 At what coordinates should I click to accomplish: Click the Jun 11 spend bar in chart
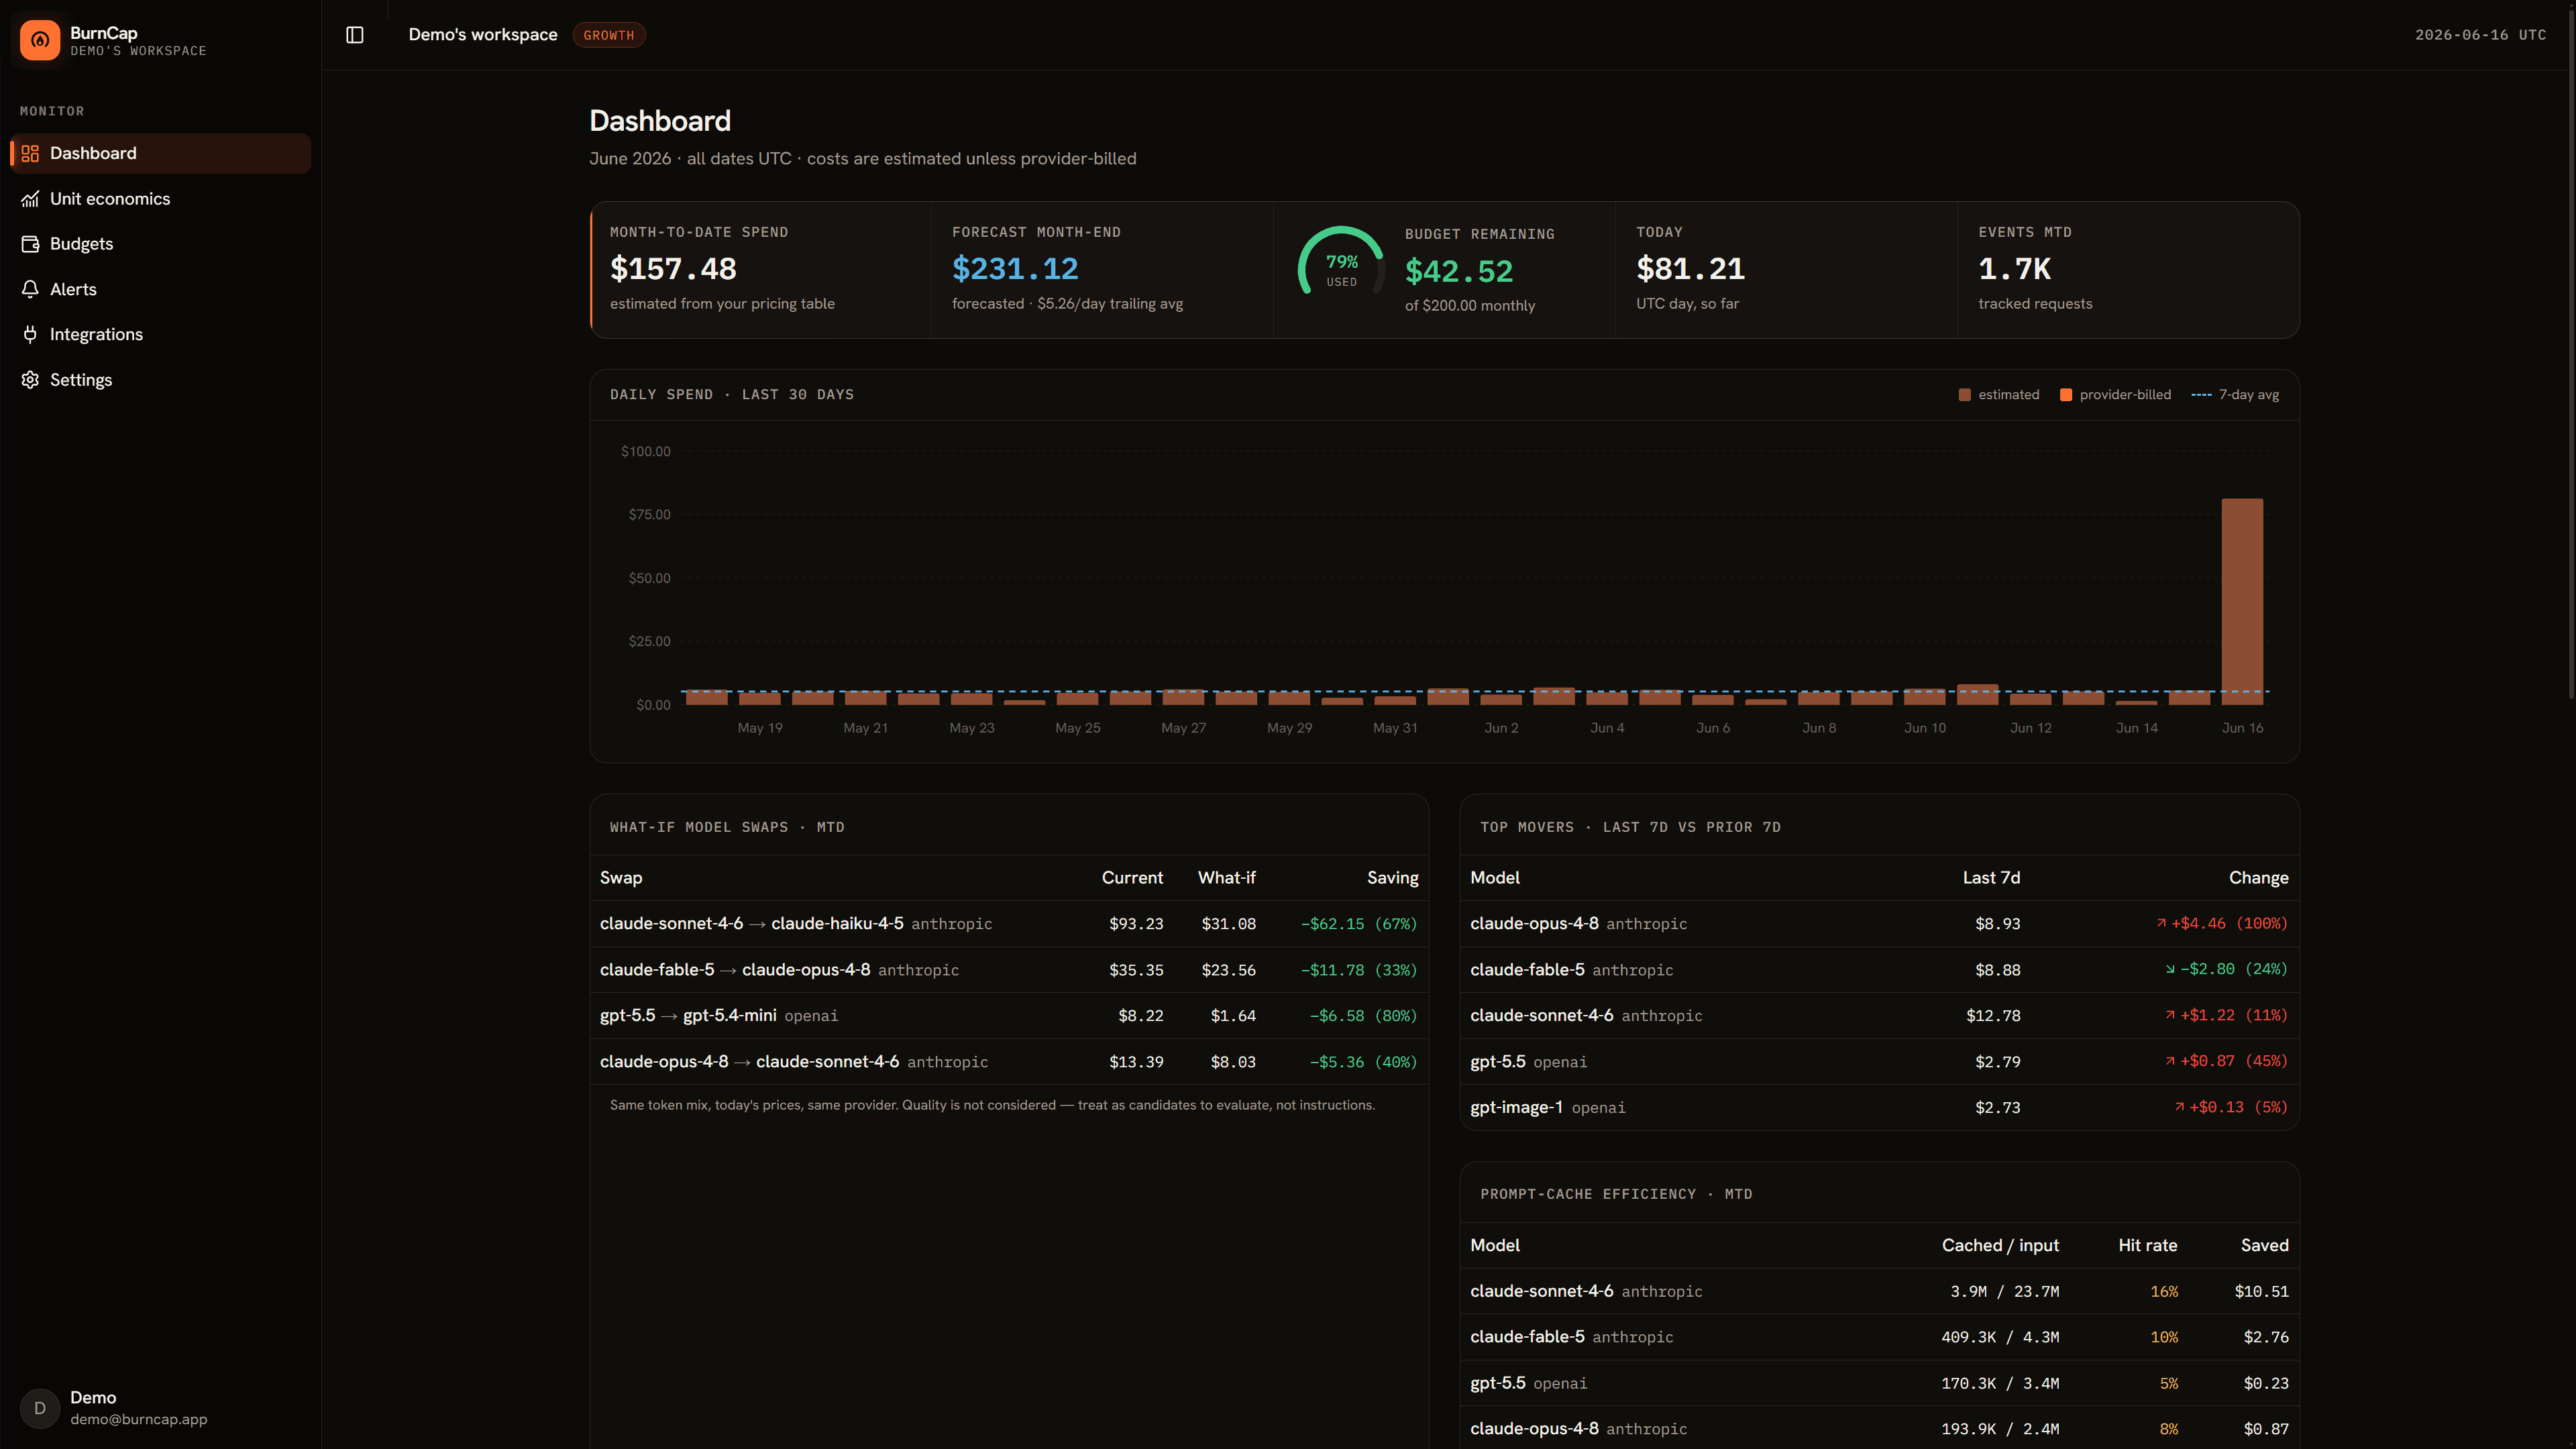pos(1977,694)
